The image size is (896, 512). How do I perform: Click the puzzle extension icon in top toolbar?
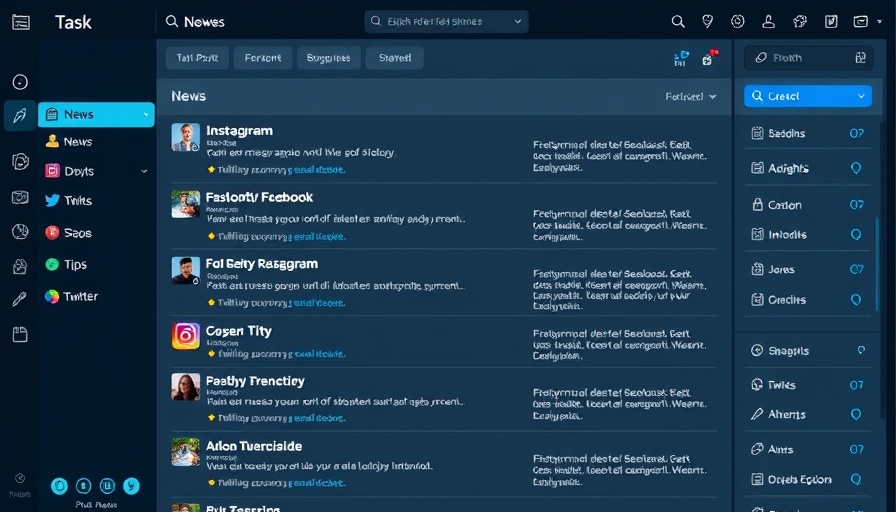click(800, 22)
